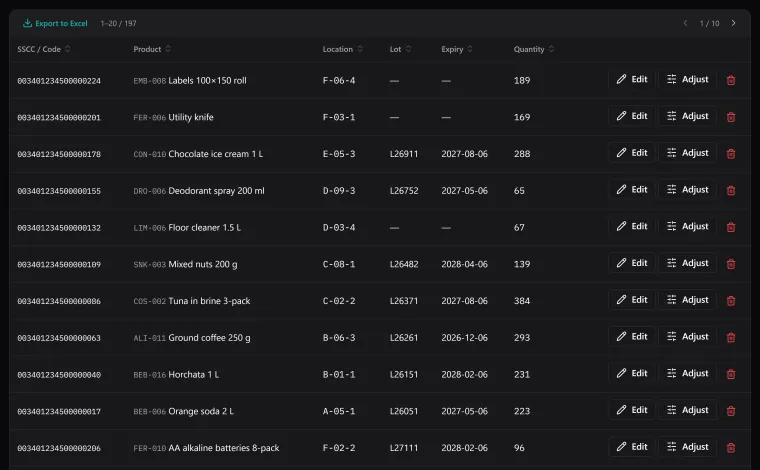Image resolution: width=760 pixels, height=470 pixels.
Task: Delete the Horchata 1 L row
Action: (x=731, y=375)
